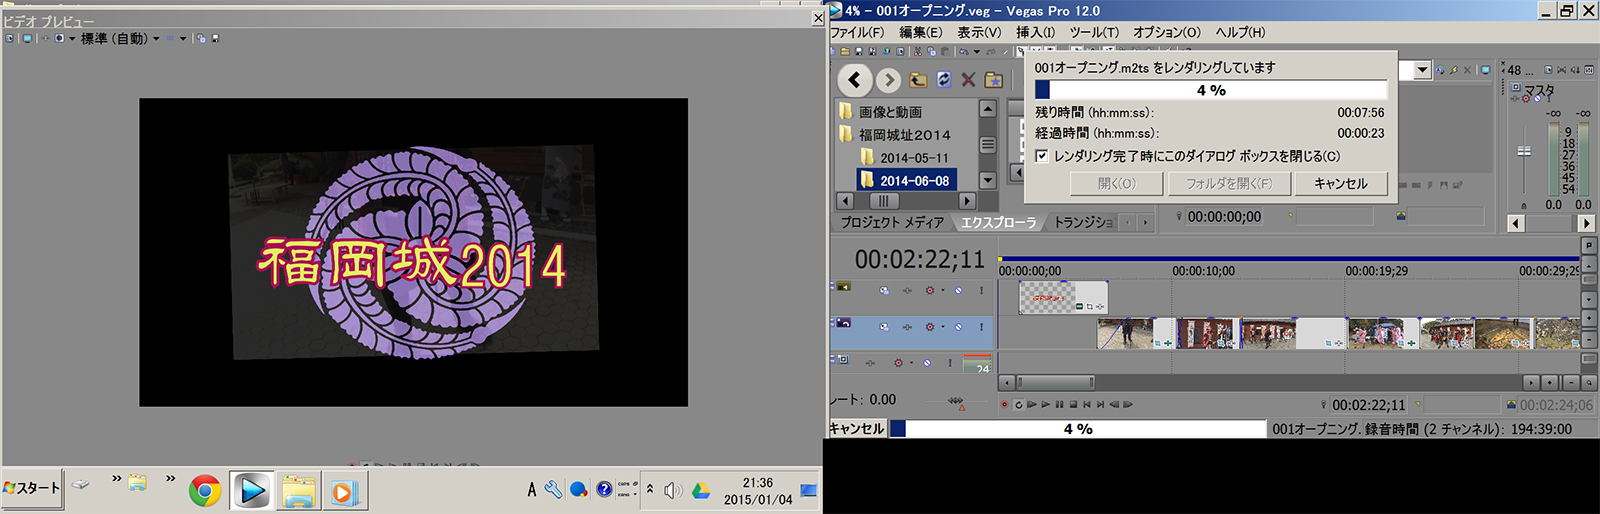Click the up one folder level icon
The image size is (1600, 514).
[918, 80]
